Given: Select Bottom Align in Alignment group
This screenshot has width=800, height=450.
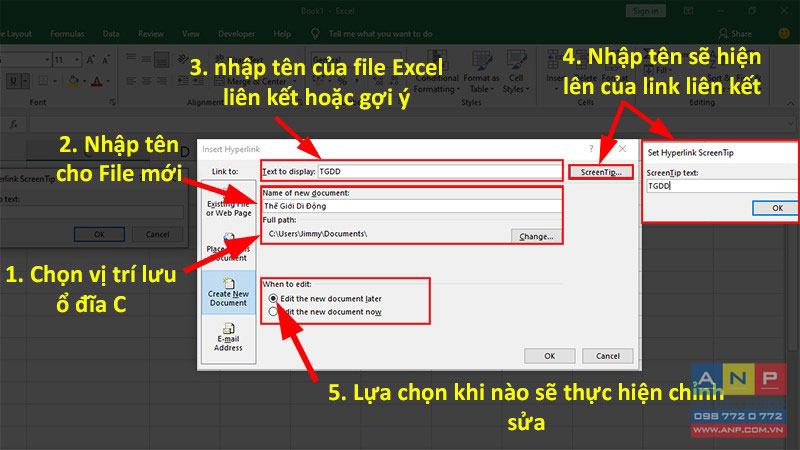Looking at the screenshot, I should point(161,60).
